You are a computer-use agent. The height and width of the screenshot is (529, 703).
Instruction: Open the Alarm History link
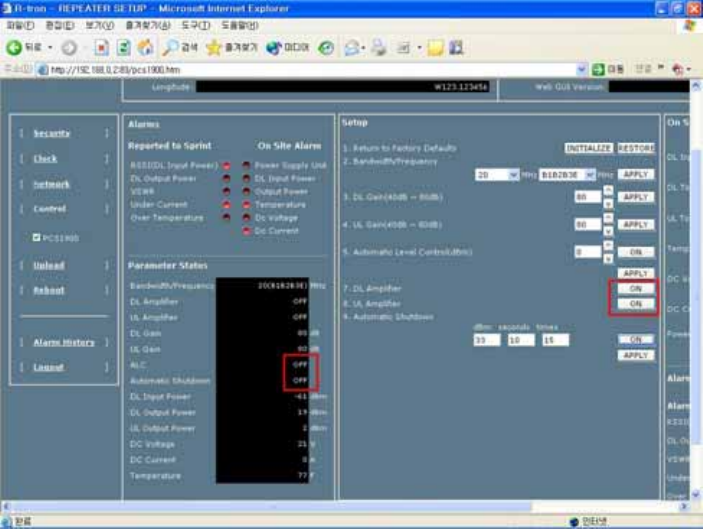(64, 343)
